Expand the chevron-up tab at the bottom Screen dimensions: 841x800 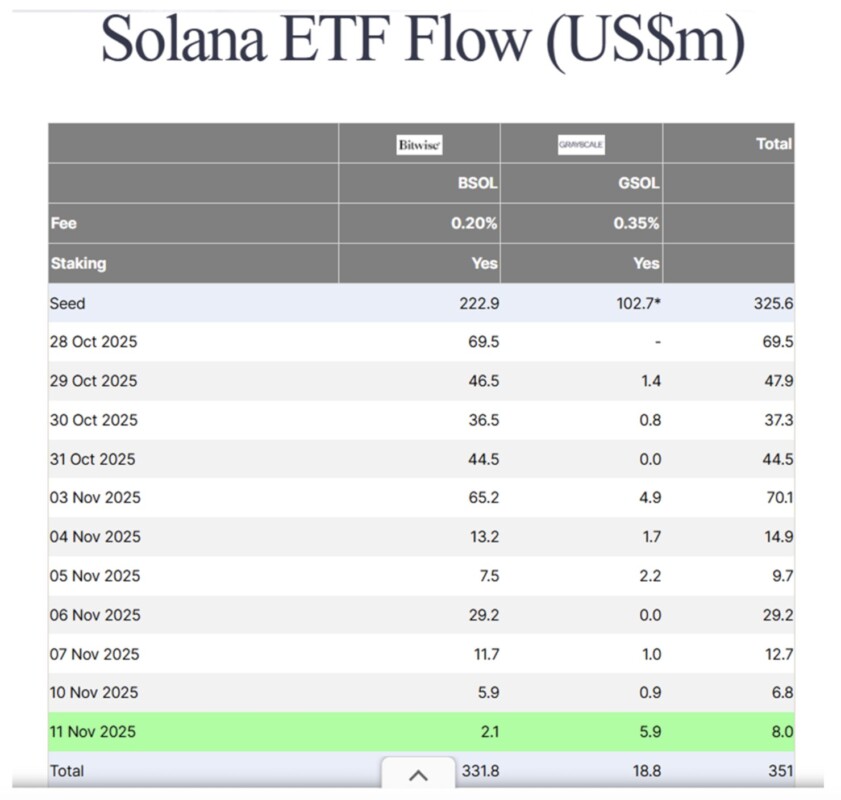click(418, 775)
